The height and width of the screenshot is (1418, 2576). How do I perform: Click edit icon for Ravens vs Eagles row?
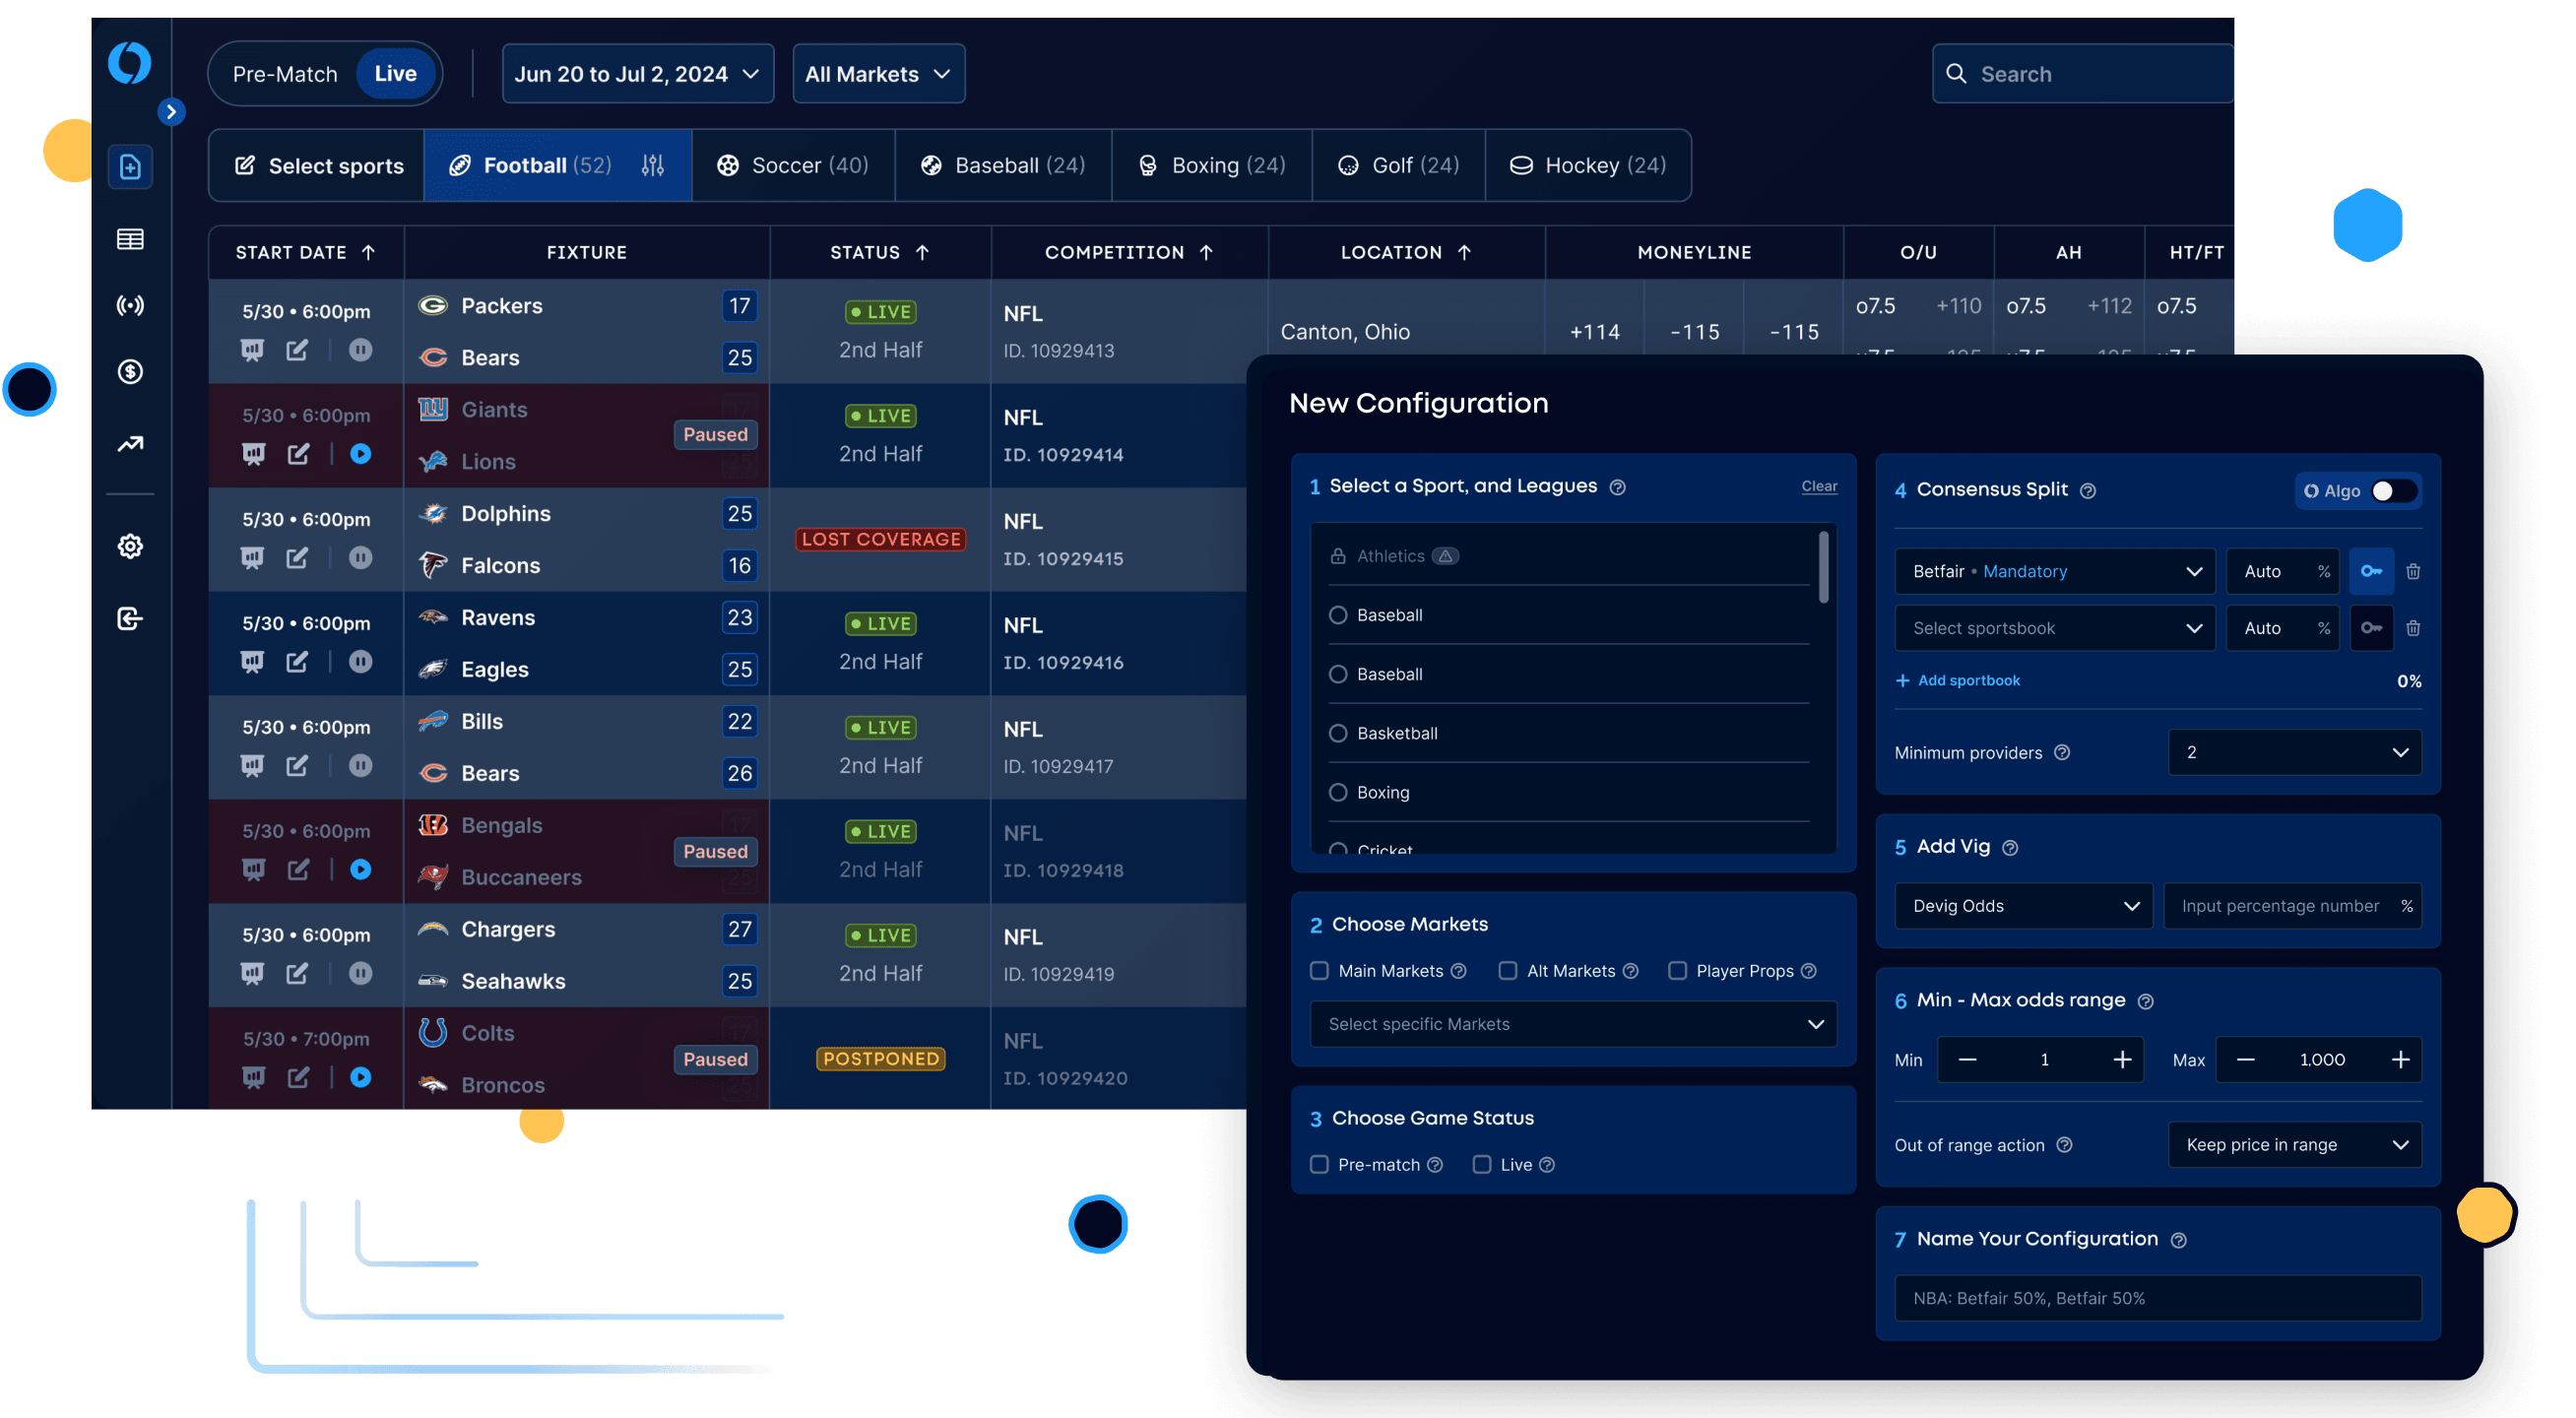(297, 662)
